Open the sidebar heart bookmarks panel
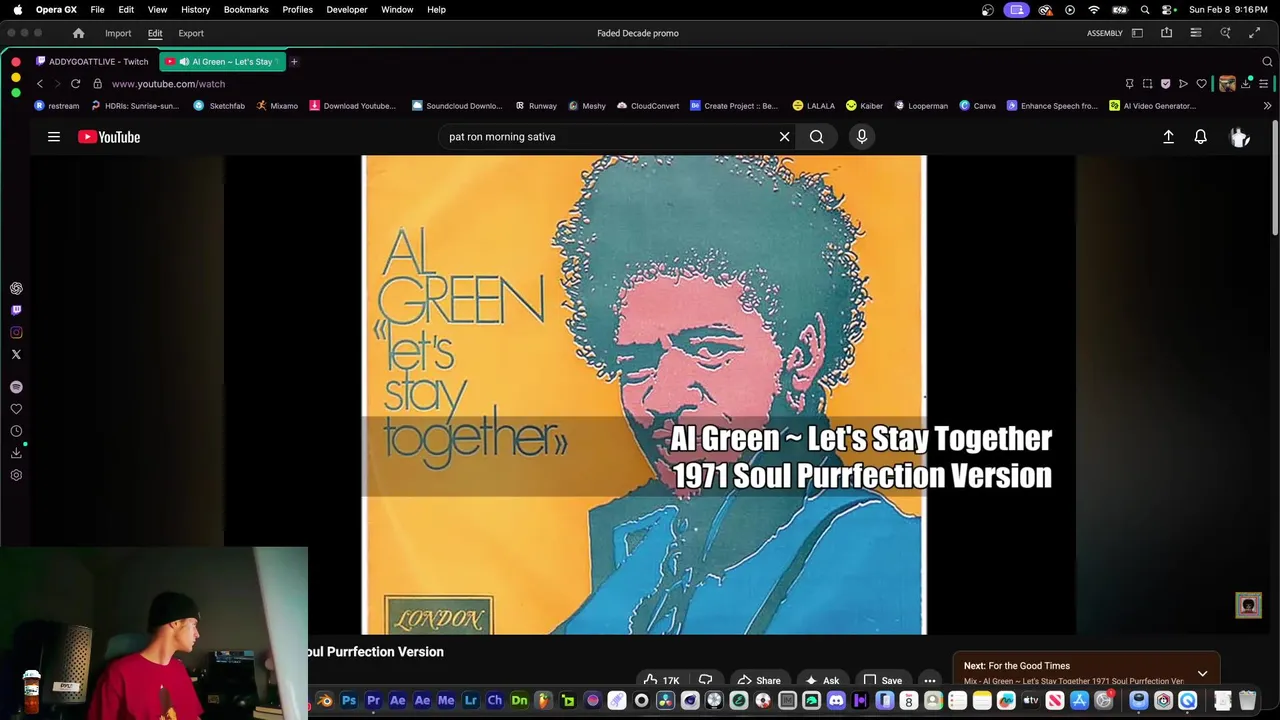The width and height of the screenshot is (1280, 720). point(16,409)
